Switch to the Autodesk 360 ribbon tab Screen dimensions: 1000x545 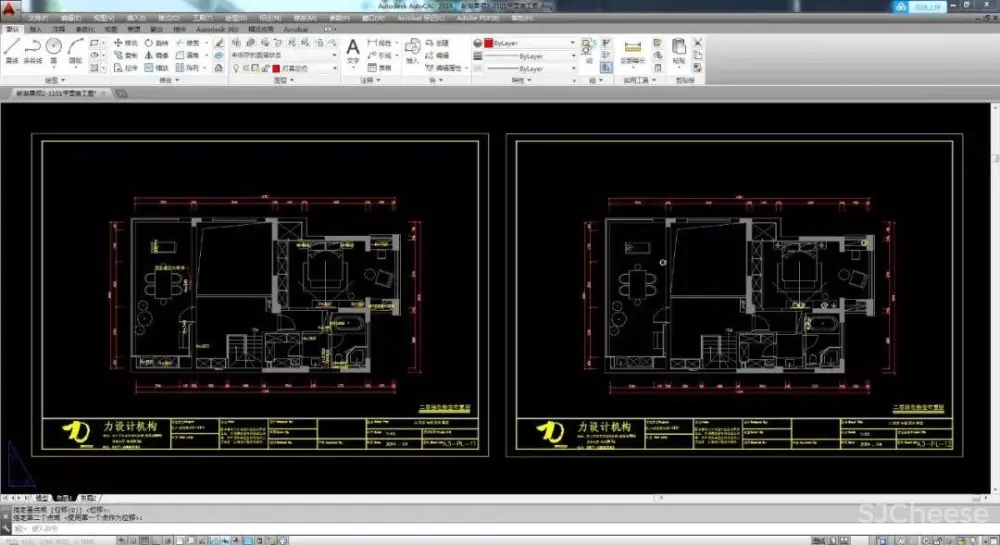pos(216,30)
